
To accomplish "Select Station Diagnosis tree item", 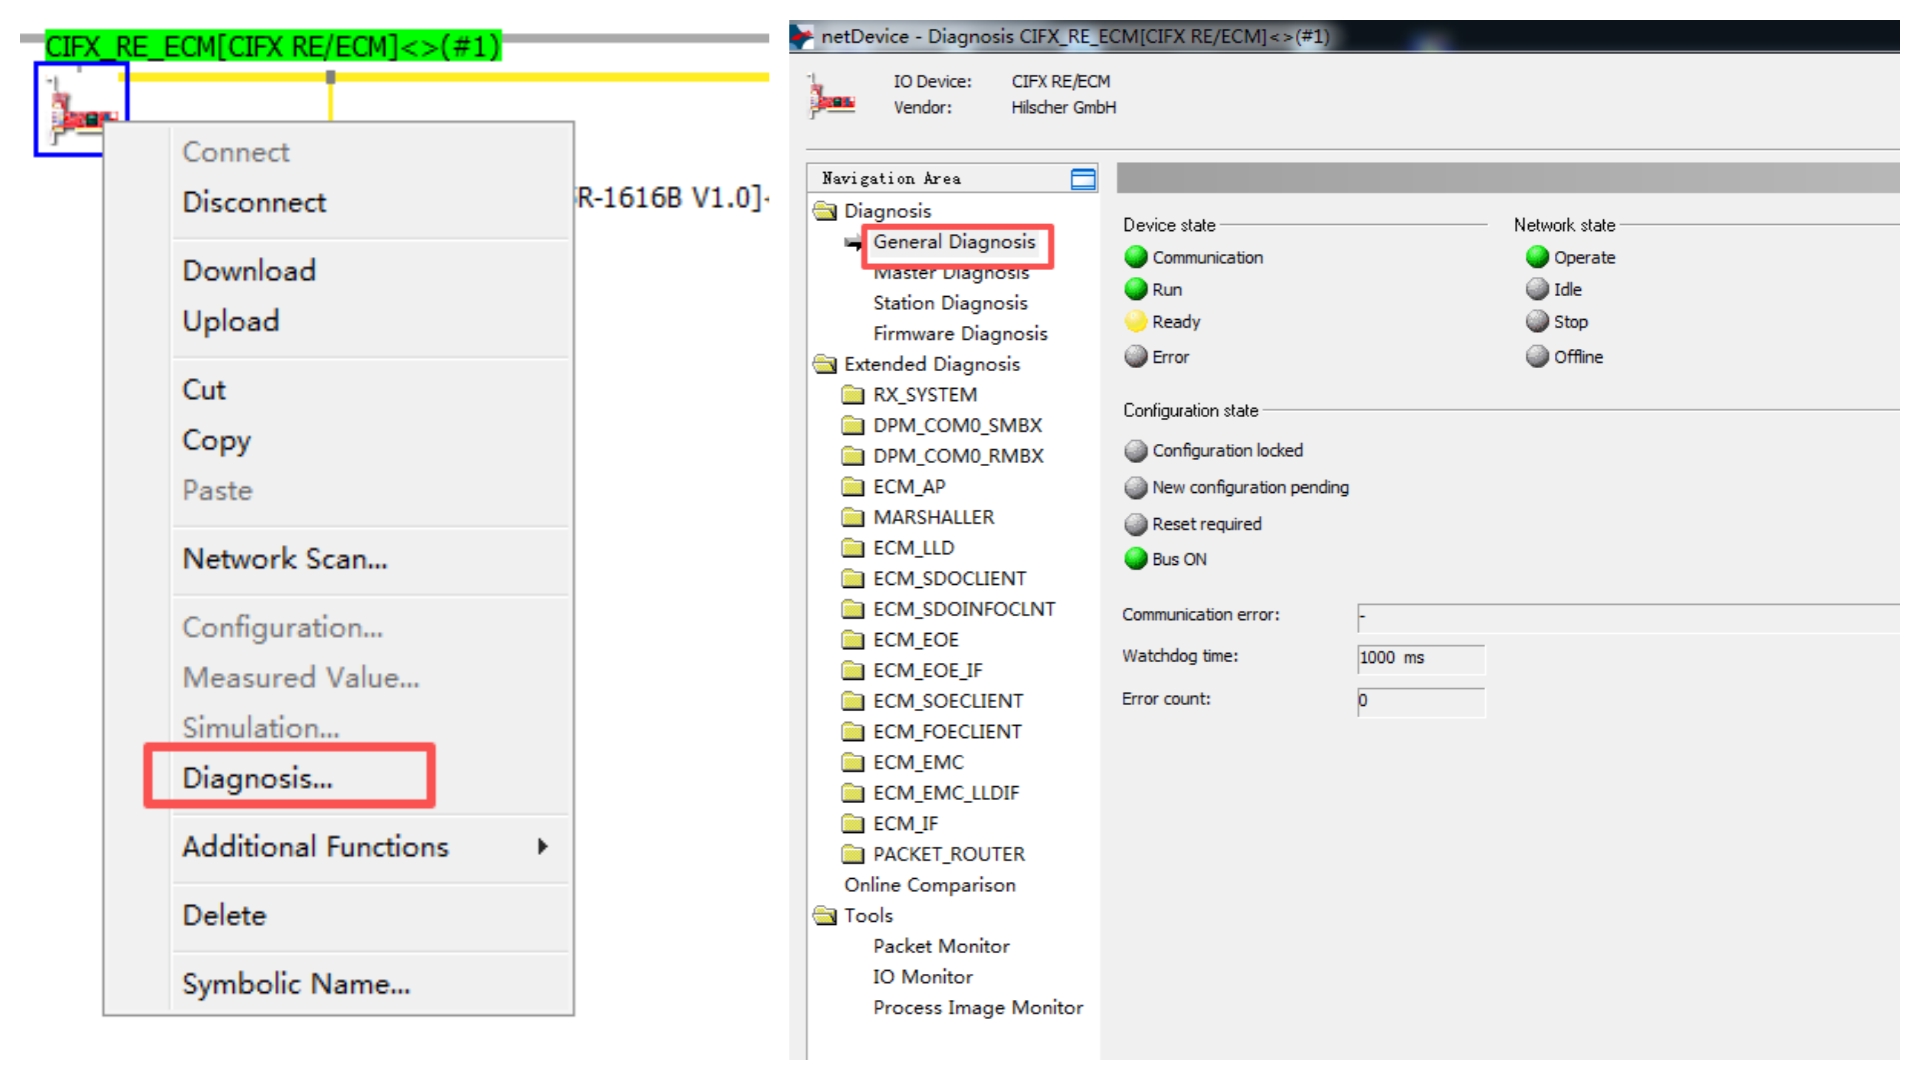I will [x=950, y=303].
